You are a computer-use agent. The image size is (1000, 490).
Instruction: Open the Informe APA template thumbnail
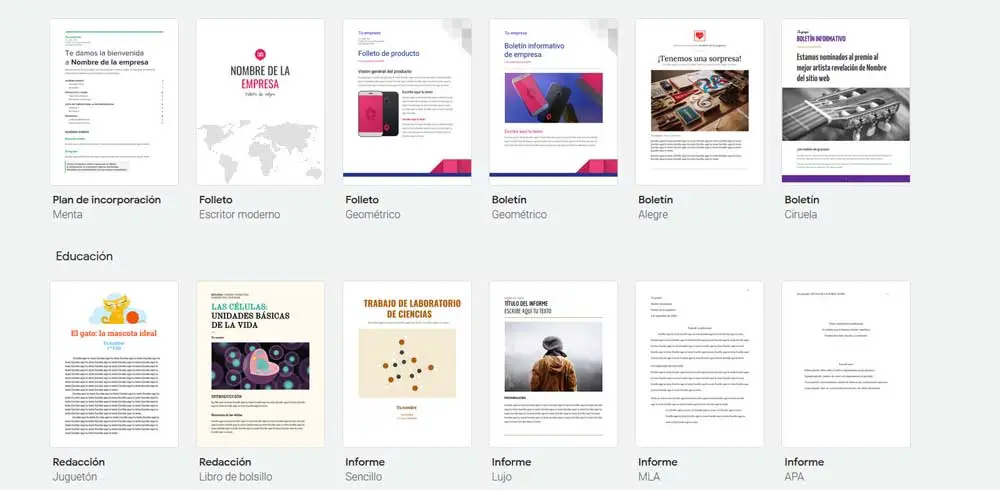[846, 364]
